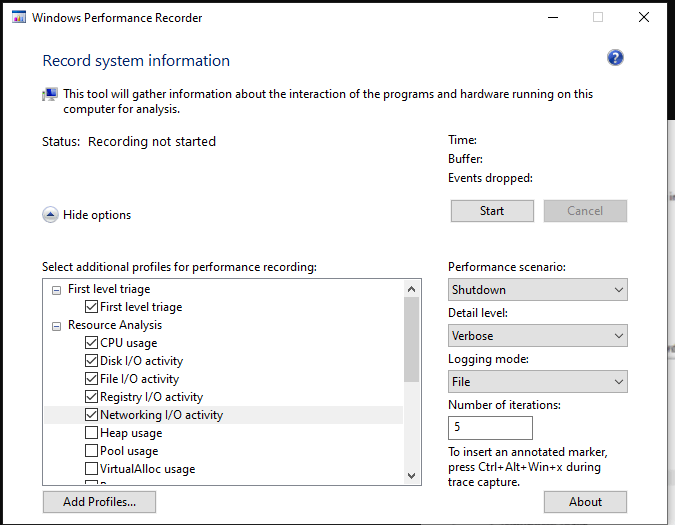Minimize the Windows Performance Recorder window
Image resolution: width=675 pixels, height=525 pixels.
point(553,18)
